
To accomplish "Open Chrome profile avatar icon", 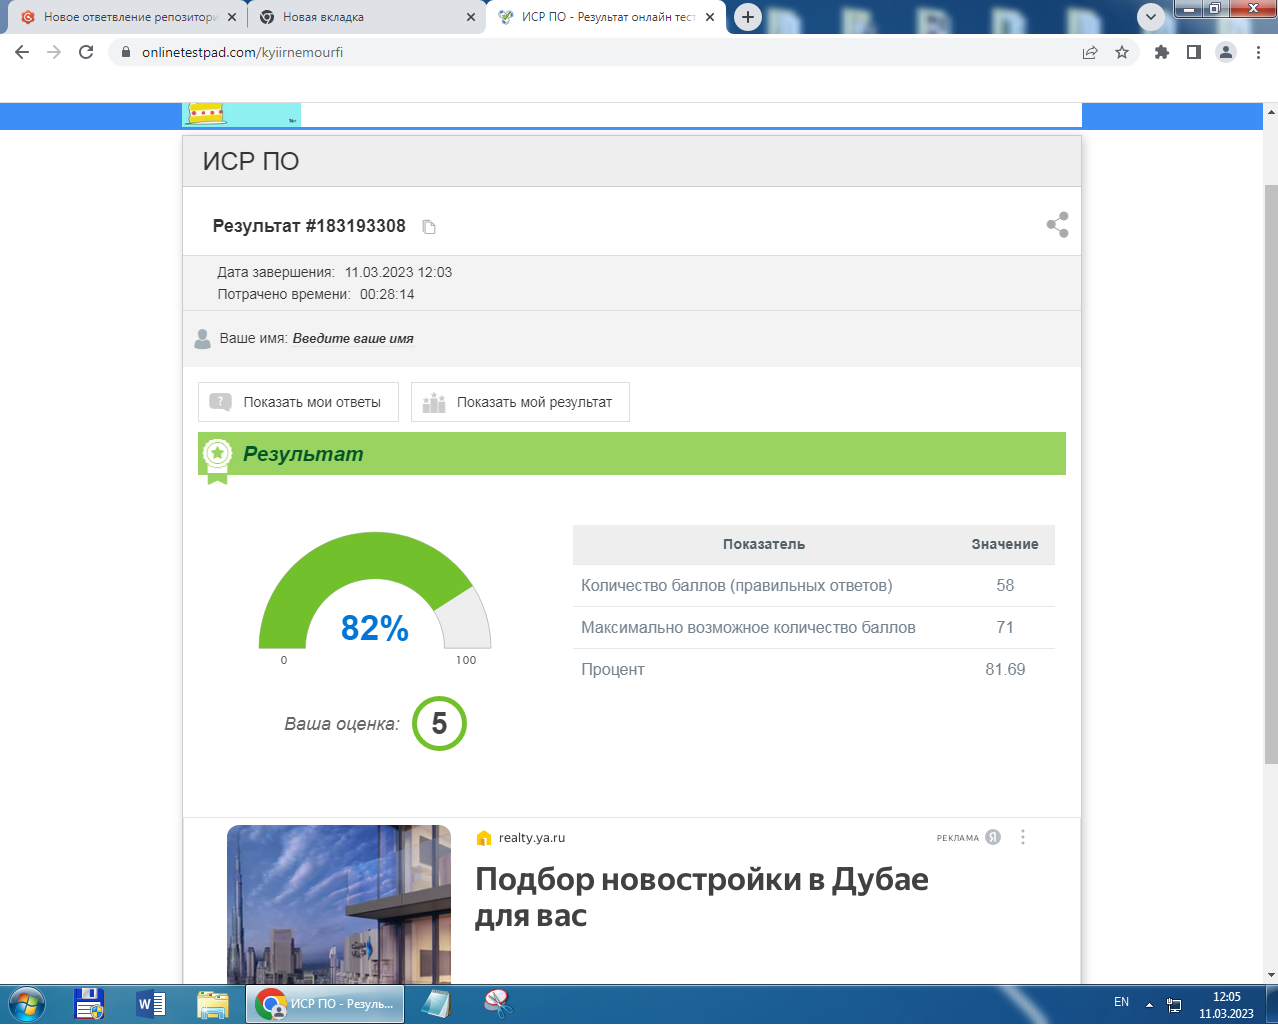I will pos(1225,52).
